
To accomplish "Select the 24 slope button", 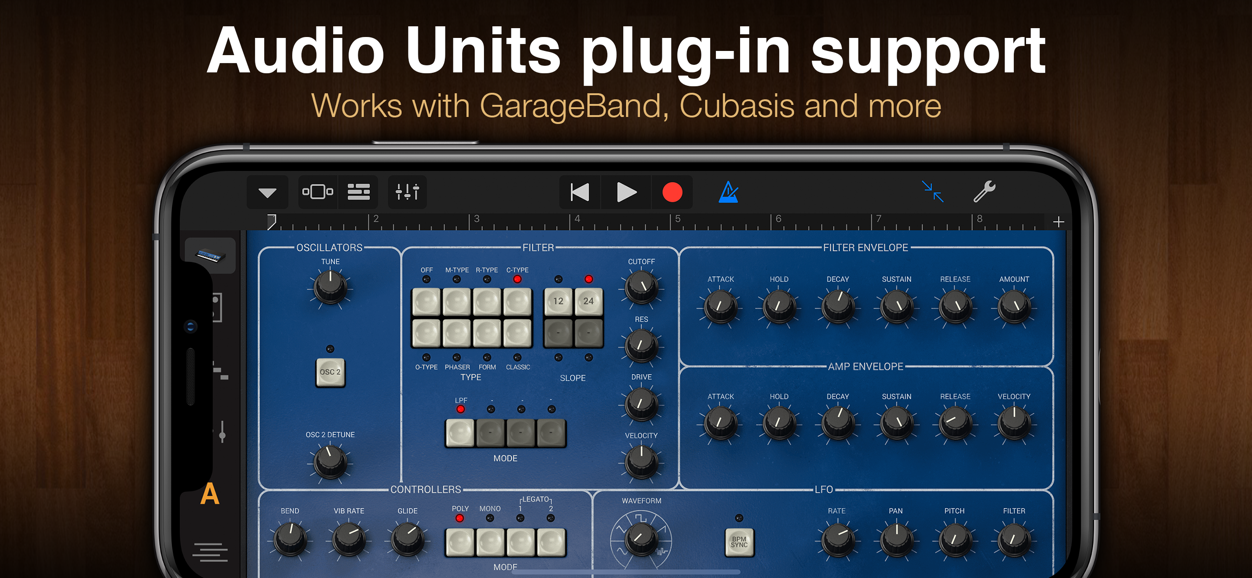I will coord(589,301).
